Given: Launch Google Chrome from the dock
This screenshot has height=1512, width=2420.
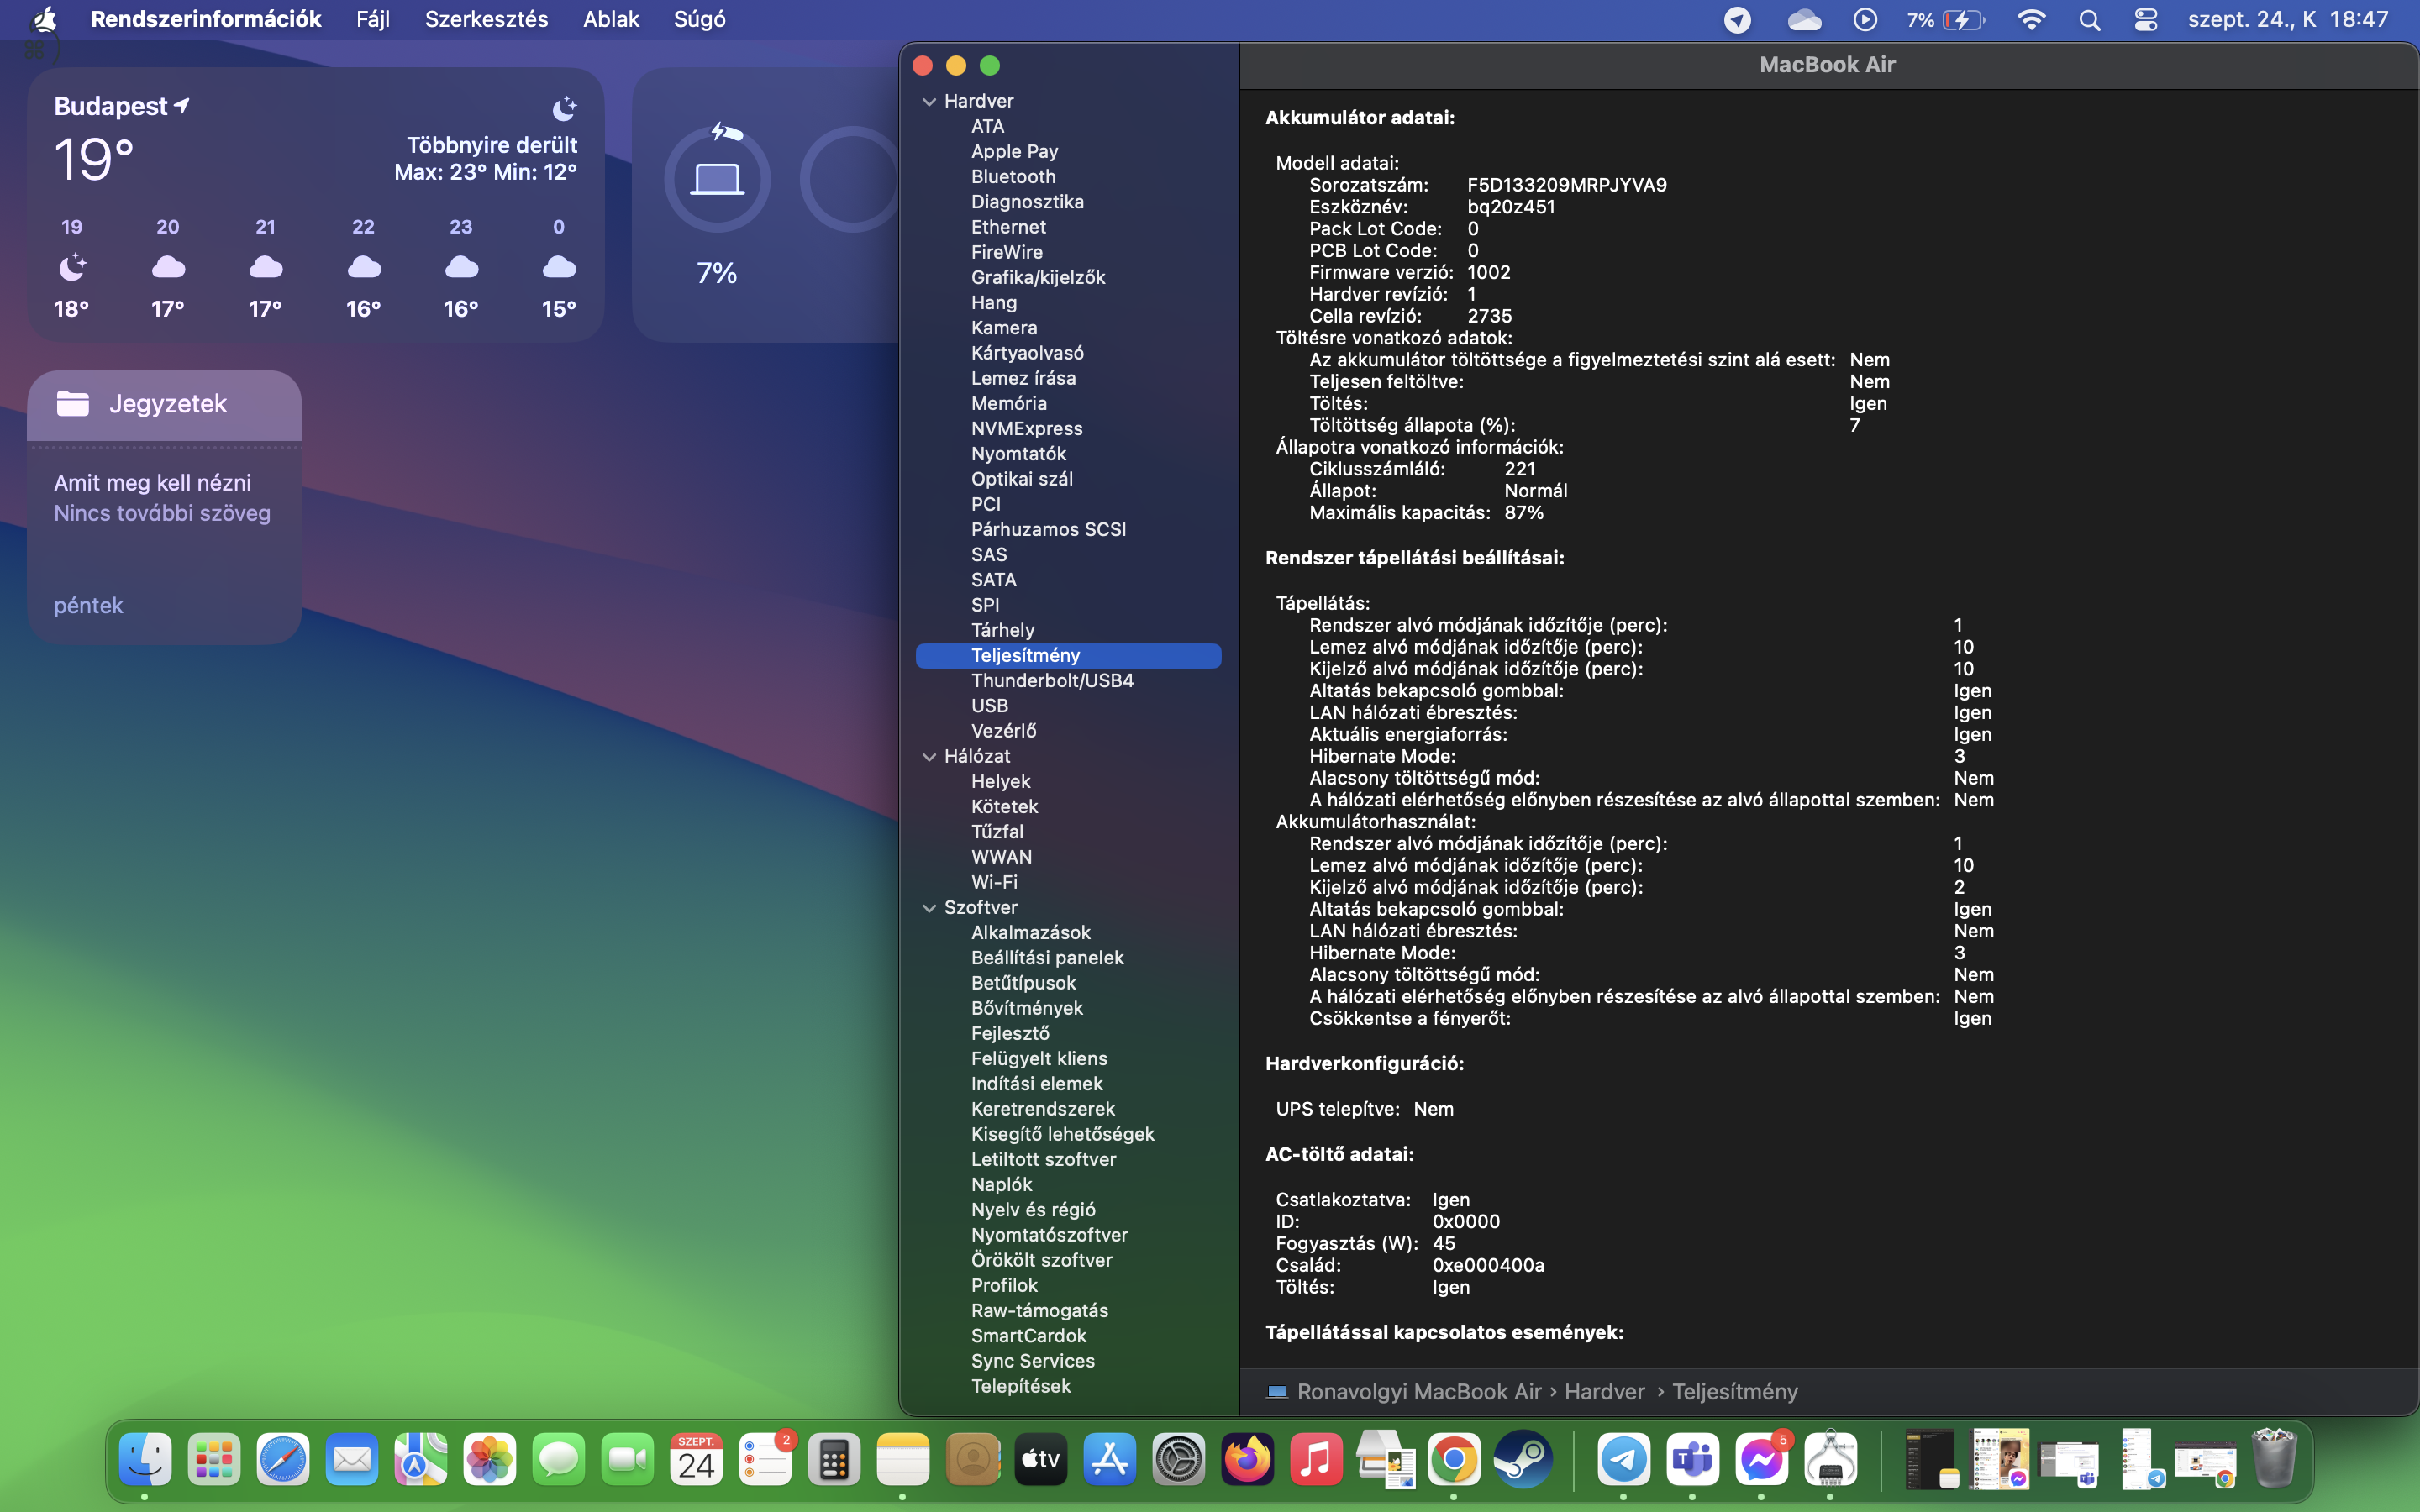Looking at the screenshot, I should [x=1454, y=1460].
